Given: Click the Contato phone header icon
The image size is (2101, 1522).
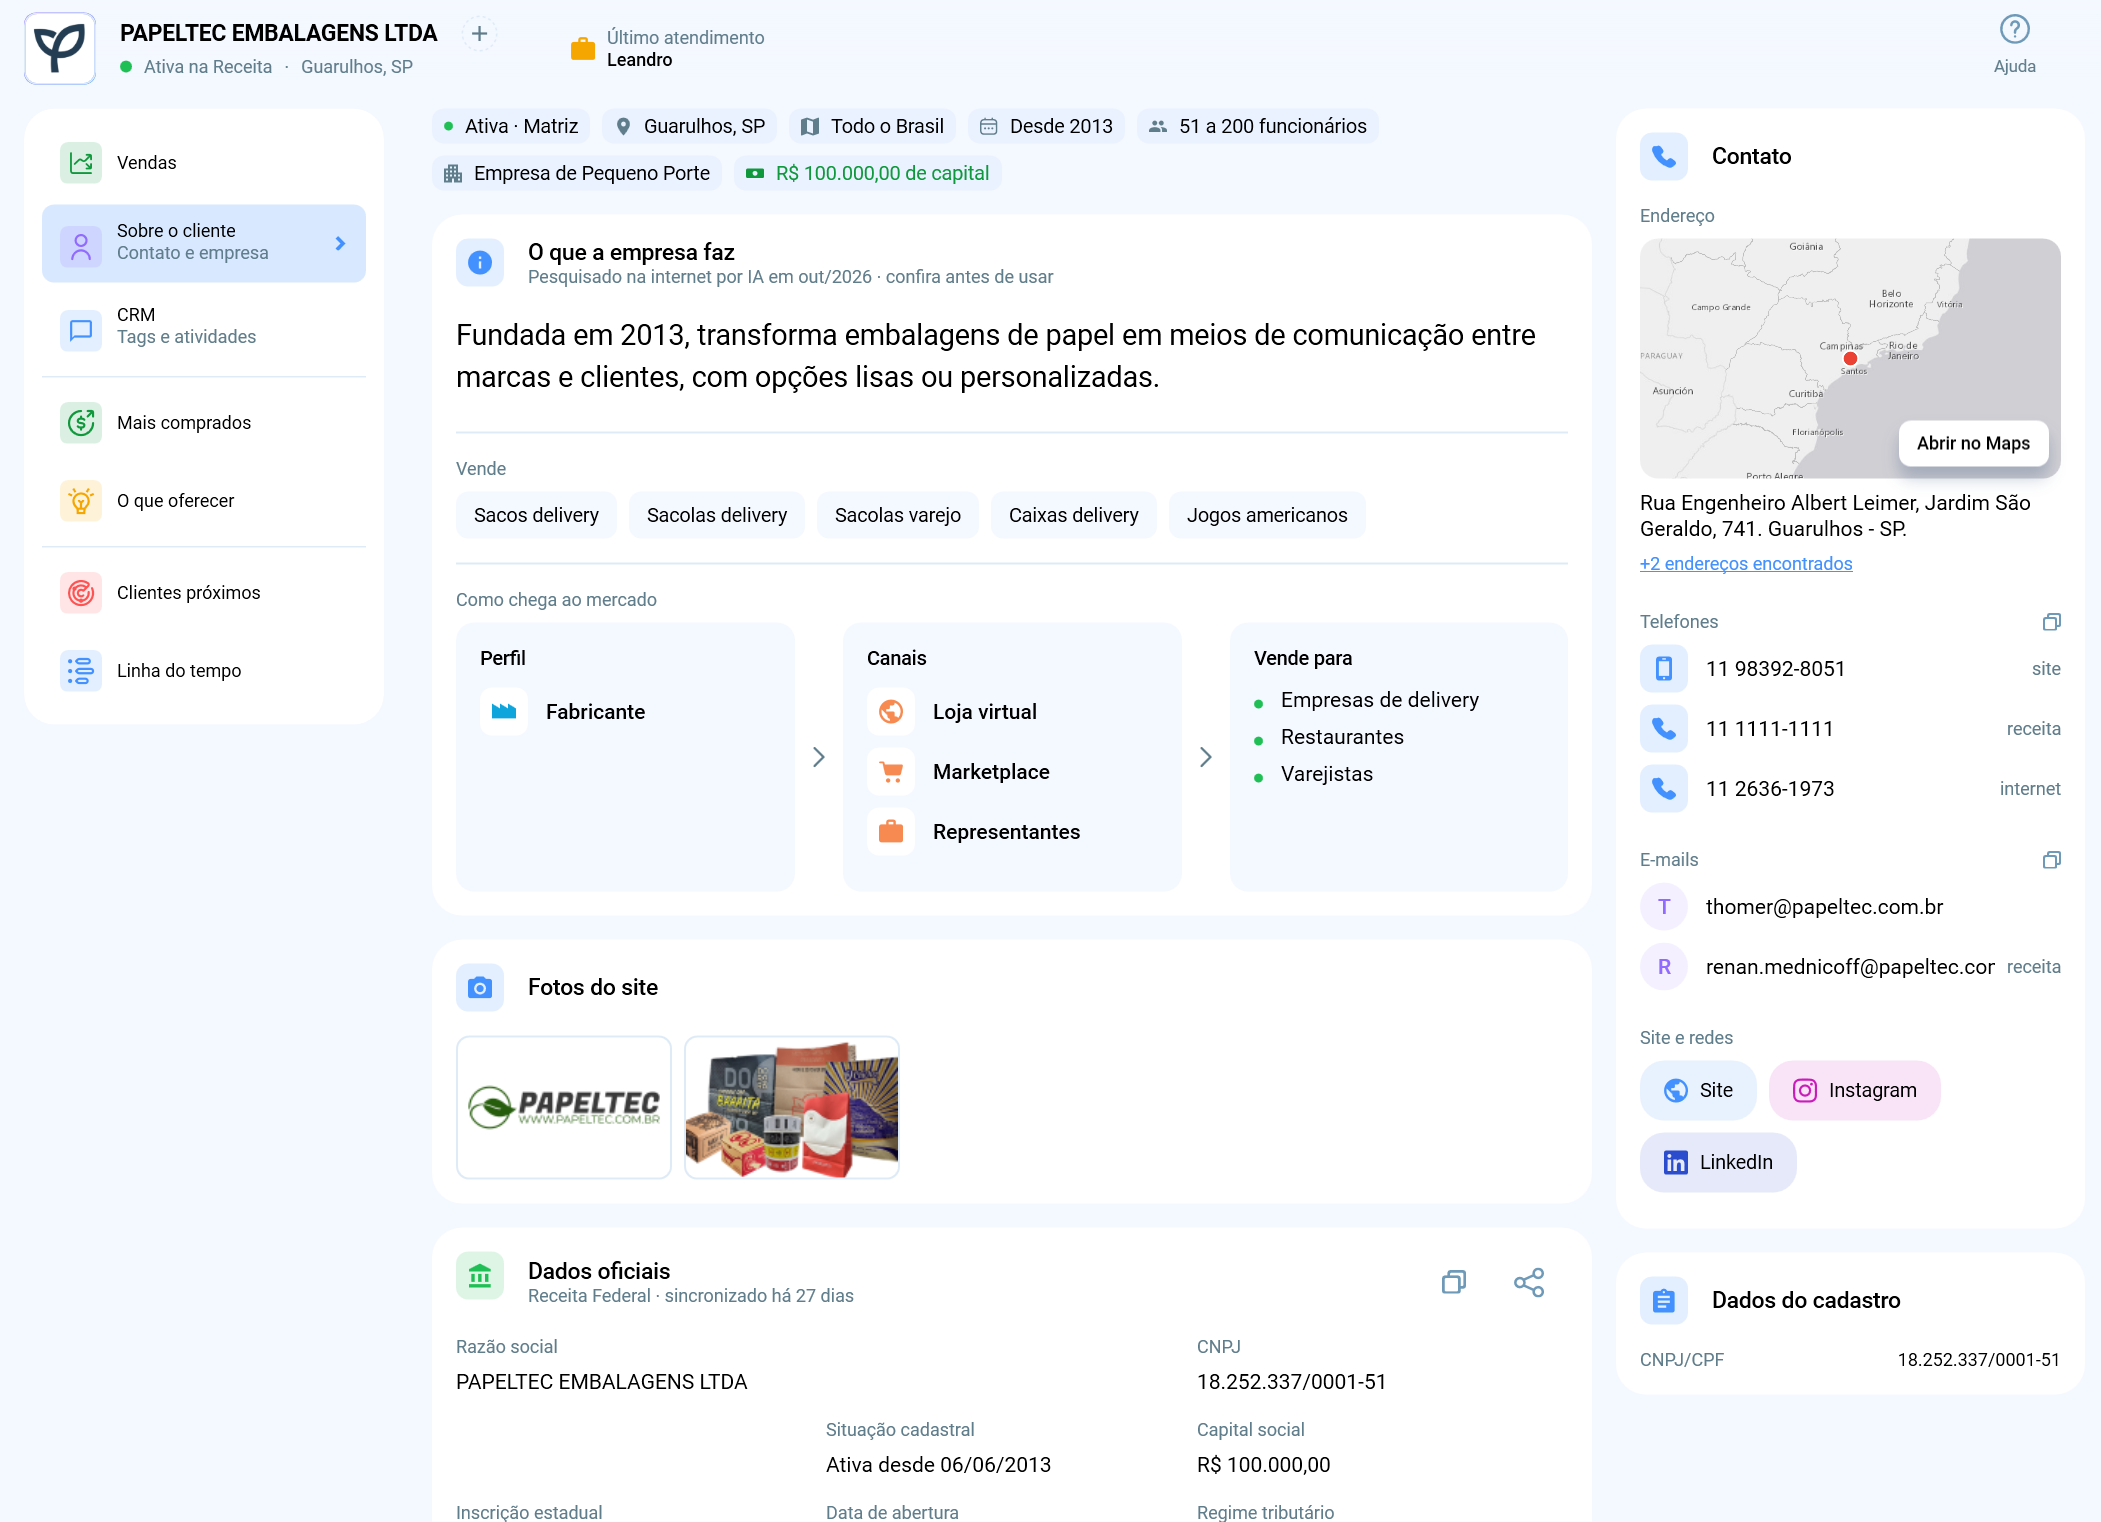Looking at the screenshot, I should pos(1664,157).
